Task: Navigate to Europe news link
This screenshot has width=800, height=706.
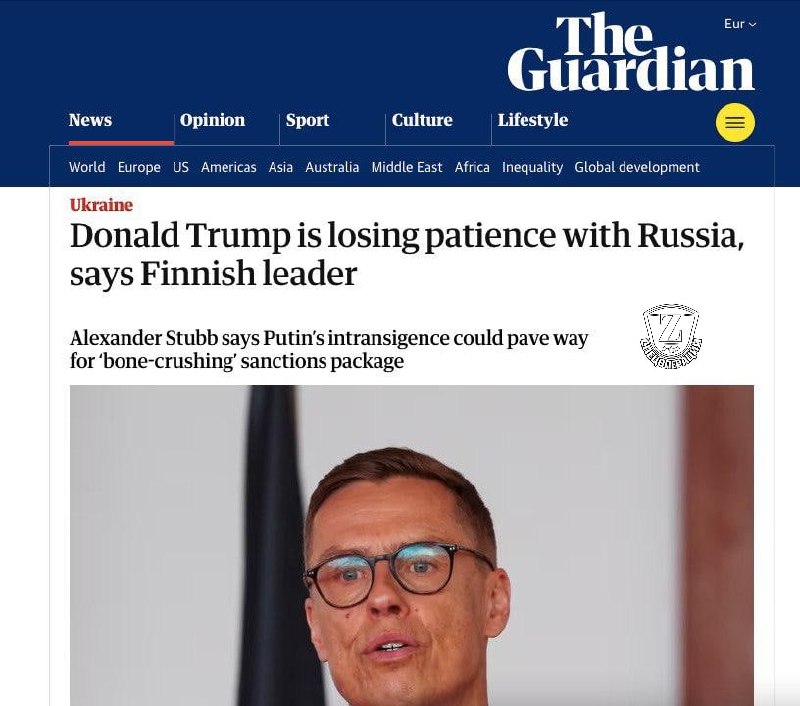Action: pyautogui.click(x=139, y=167)
